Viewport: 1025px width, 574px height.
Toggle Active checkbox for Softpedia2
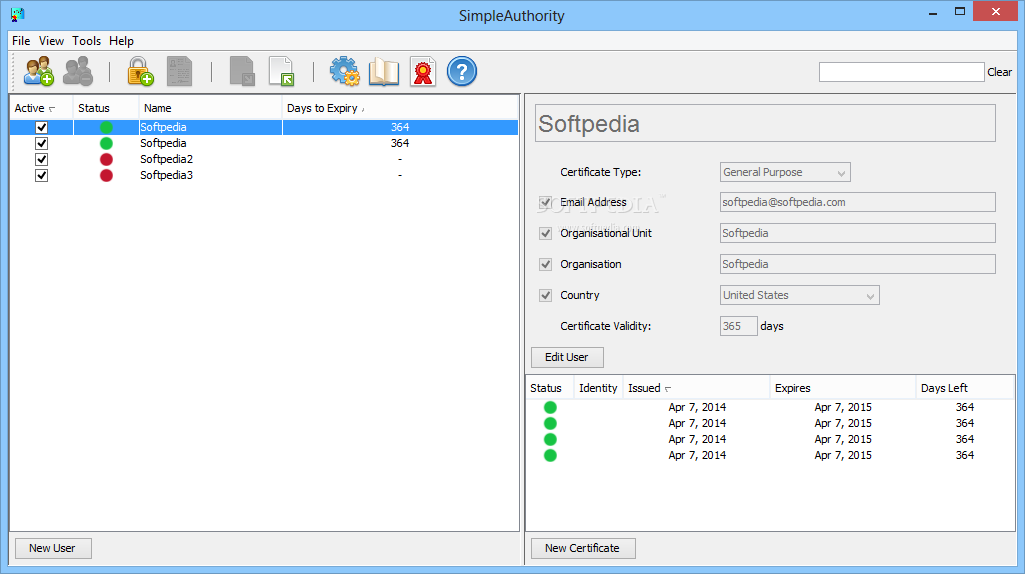41,160
